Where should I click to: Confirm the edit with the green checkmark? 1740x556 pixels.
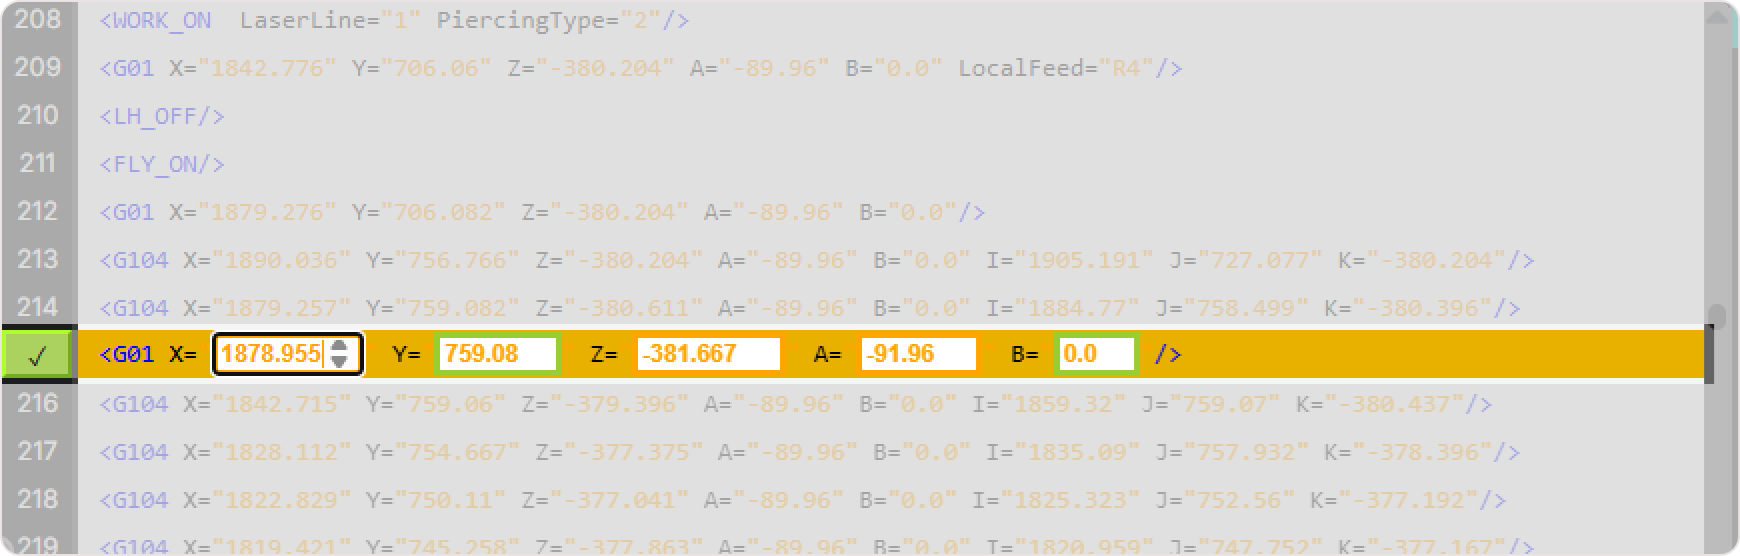37,355
